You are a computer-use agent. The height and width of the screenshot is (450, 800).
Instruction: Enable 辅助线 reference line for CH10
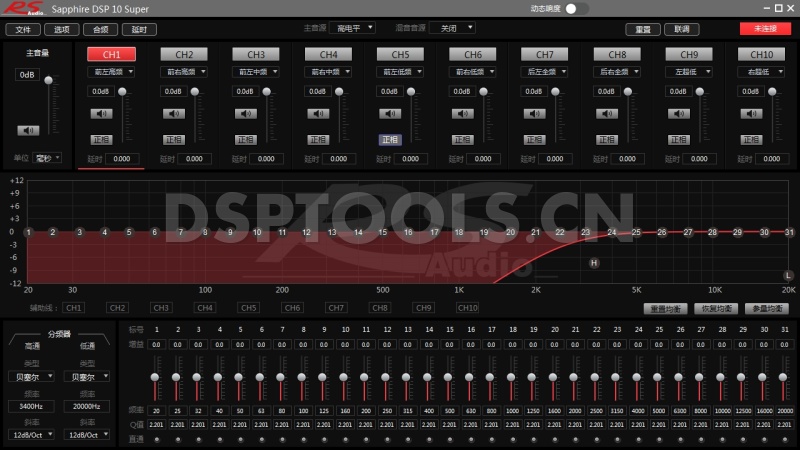click(x=467, y=308)
